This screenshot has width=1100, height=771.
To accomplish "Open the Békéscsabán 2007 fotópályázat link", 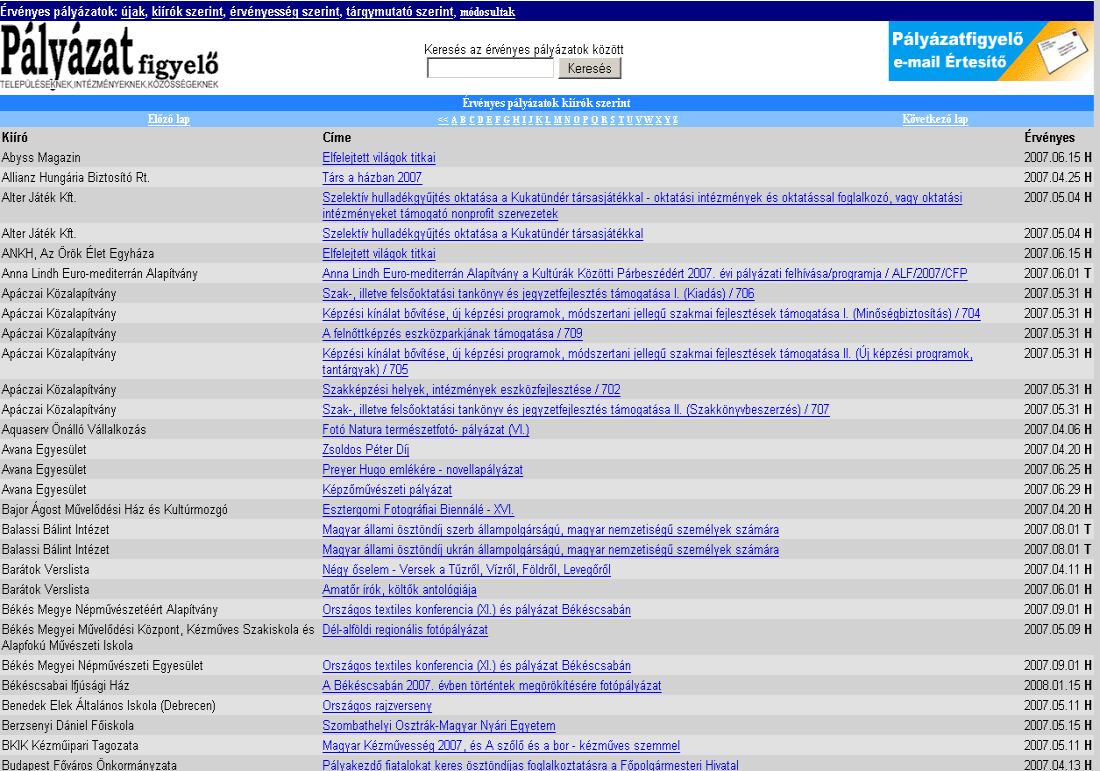I will click(x=492, y=685).
